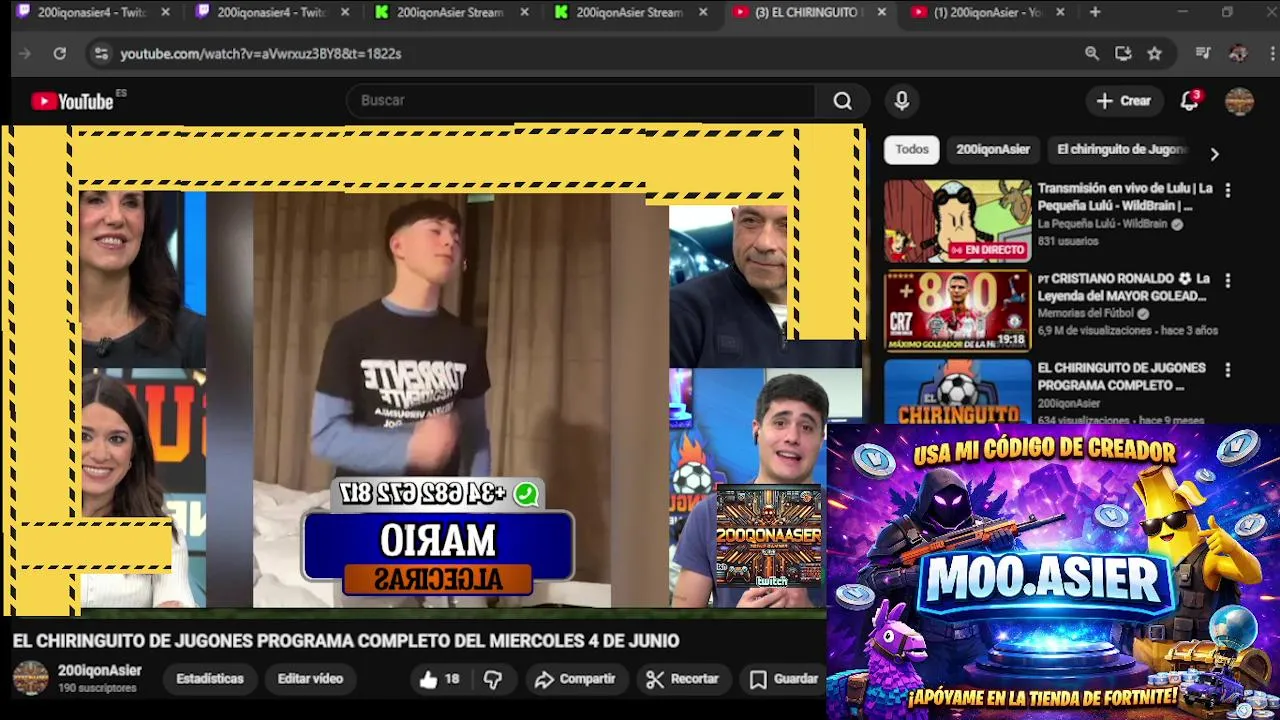Open EL CHIRINGUITO DE JUGONES PROGRAMA COMPLETO suggestion
The width and height of the screenshot is (1280, 720).
click(x=1121, y=376)
